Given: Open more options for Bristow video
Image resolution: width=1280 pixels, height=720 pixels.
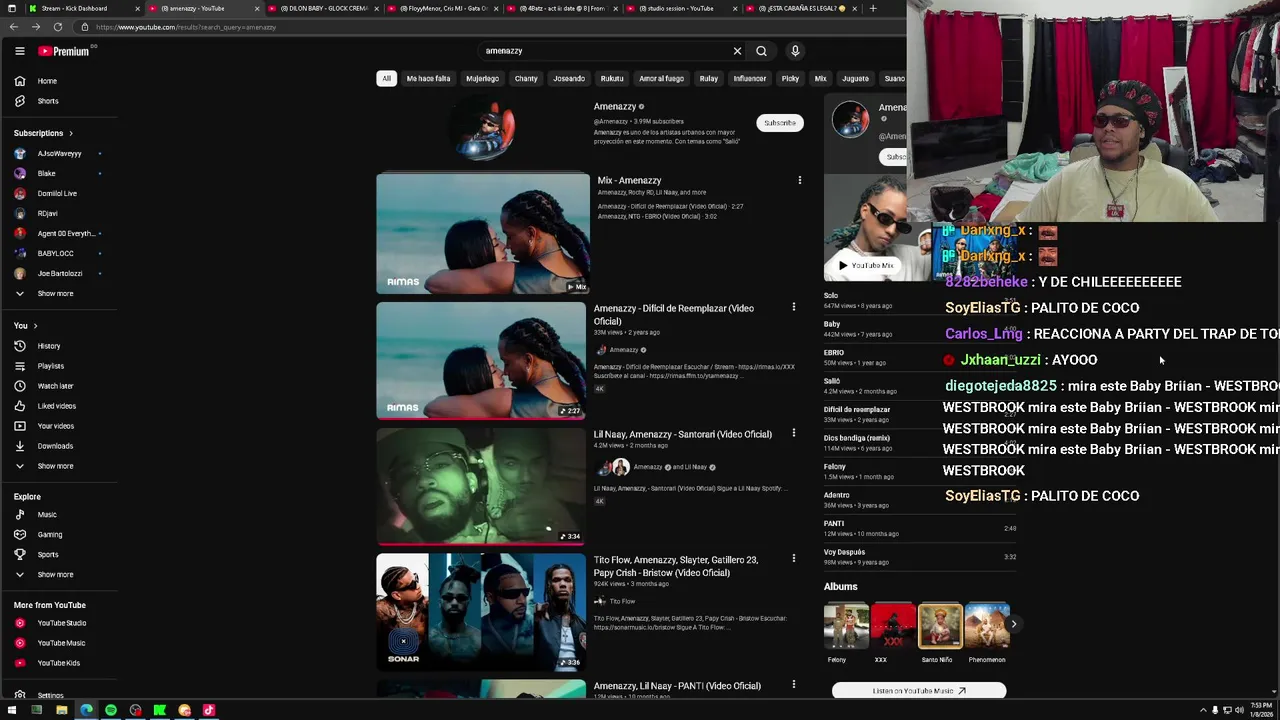Looking at the screenshot, I should coord(793,558).
